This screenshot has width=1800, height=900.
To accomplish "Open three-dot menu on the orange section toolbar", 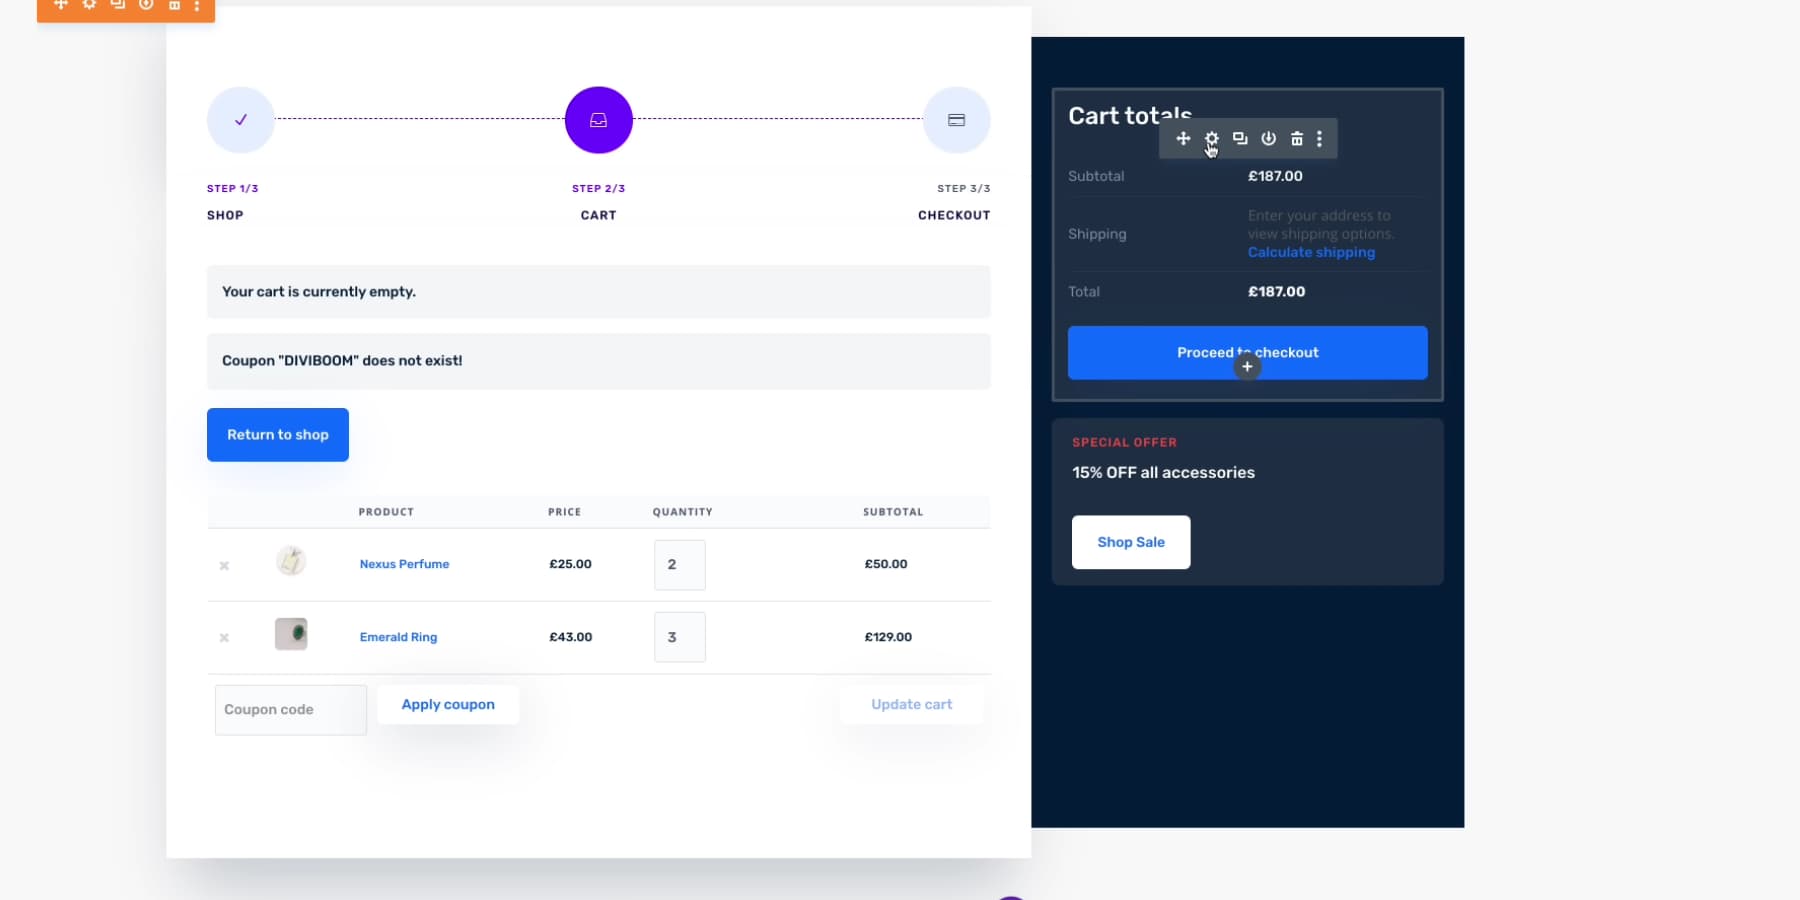I will (197, 7).
